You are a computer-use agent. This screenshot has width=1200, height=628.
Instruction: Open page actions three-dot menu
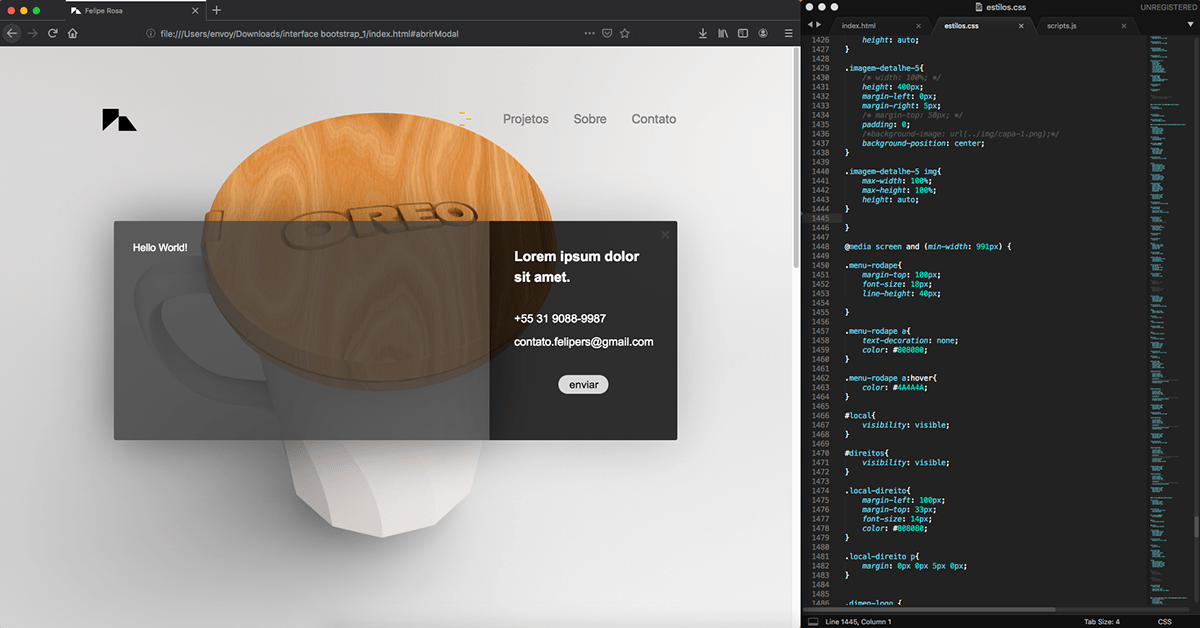point(589,33)
